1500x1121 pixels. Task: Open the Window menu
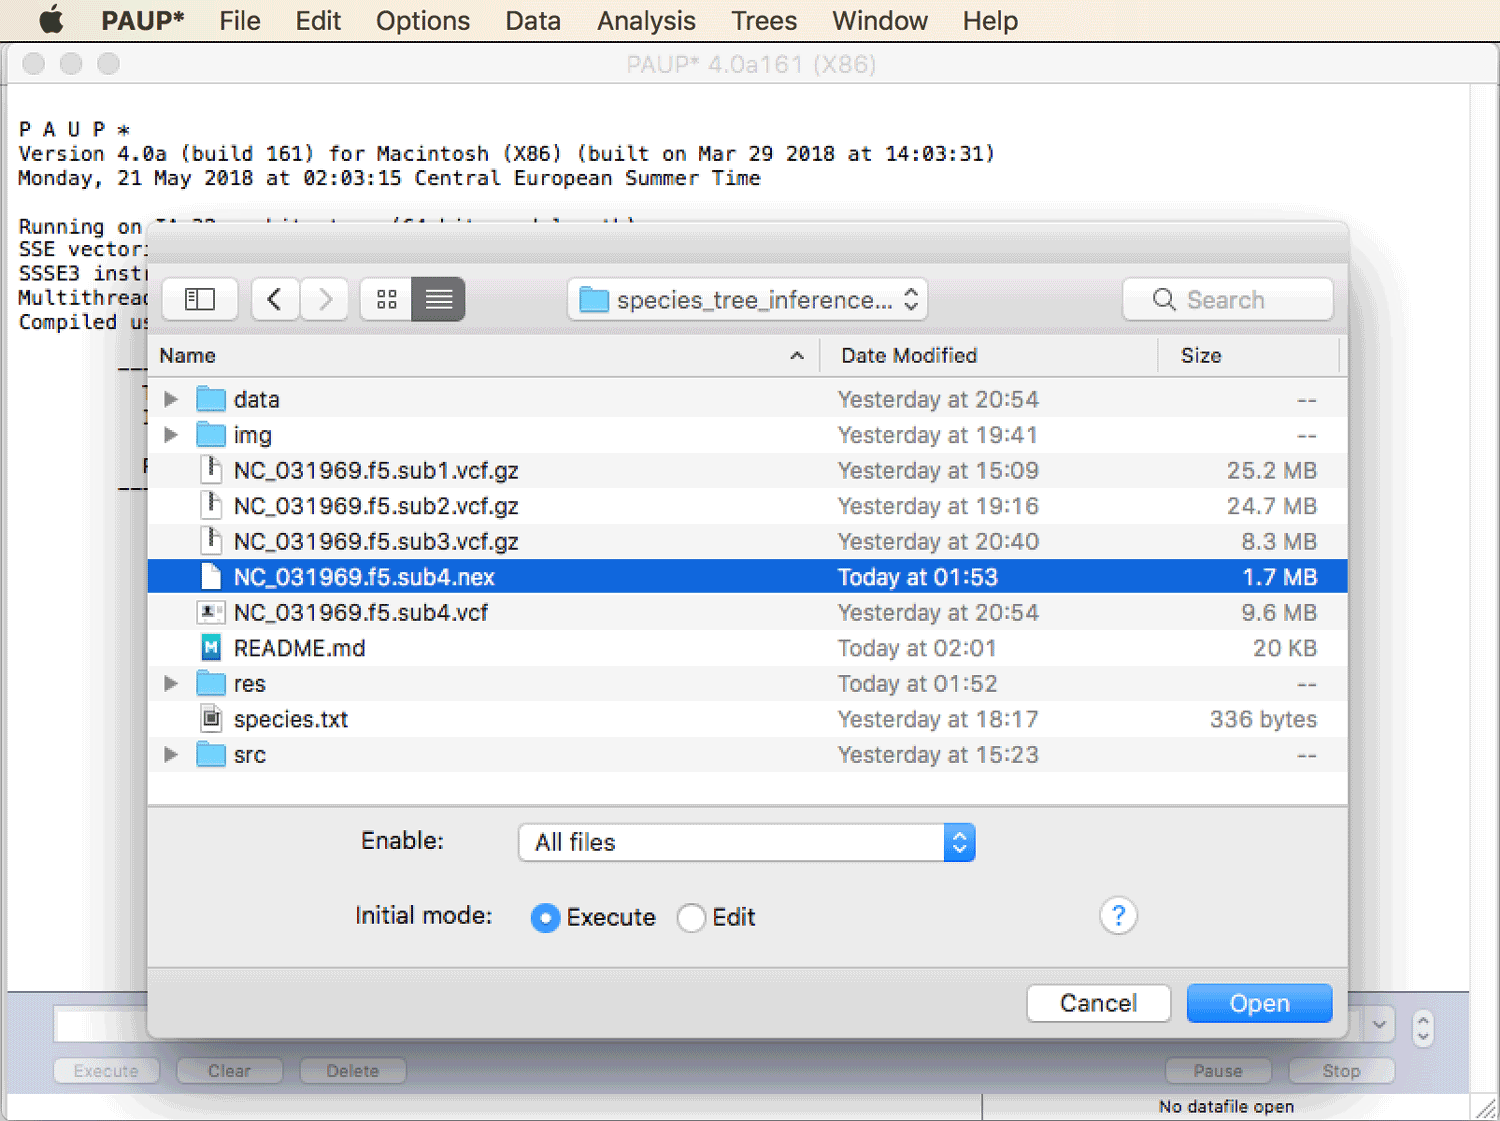coord(880,20)
